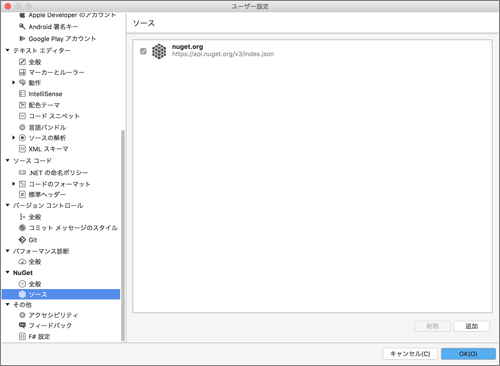Collapse the テキスト エディター section
Viewport: 500px width, 366px height.
pyautogui.click(x=8, y=50)
